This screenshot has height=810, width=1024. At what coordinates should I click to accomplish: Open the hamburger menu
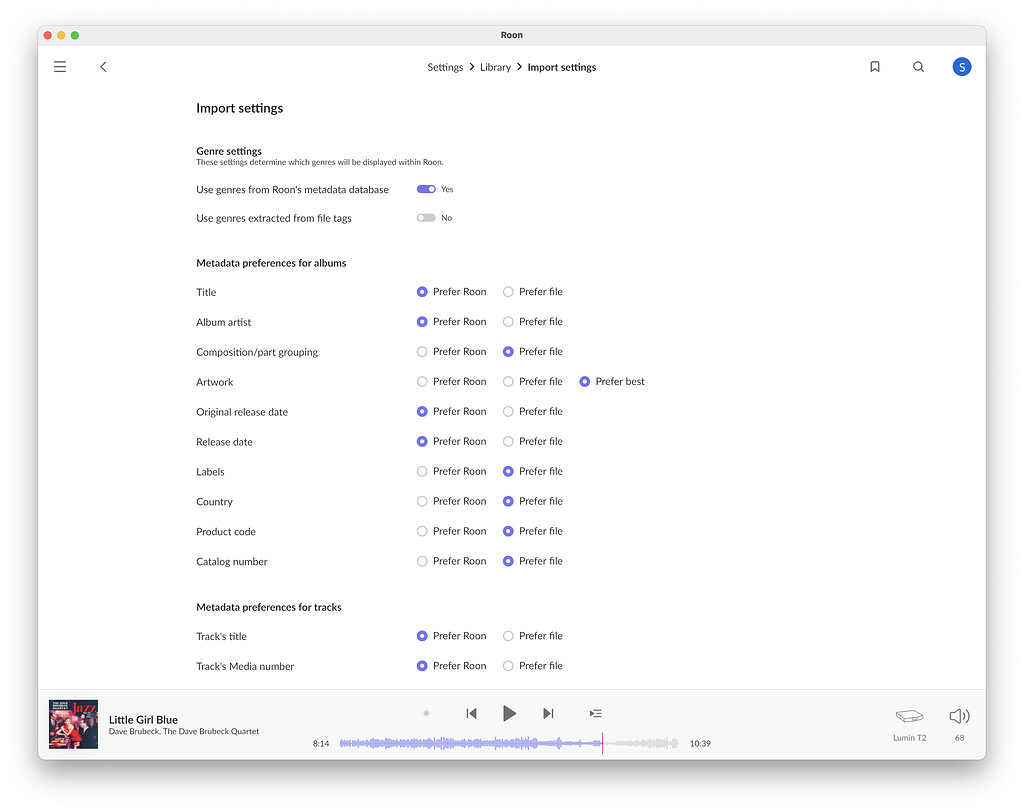click(60, 66)
